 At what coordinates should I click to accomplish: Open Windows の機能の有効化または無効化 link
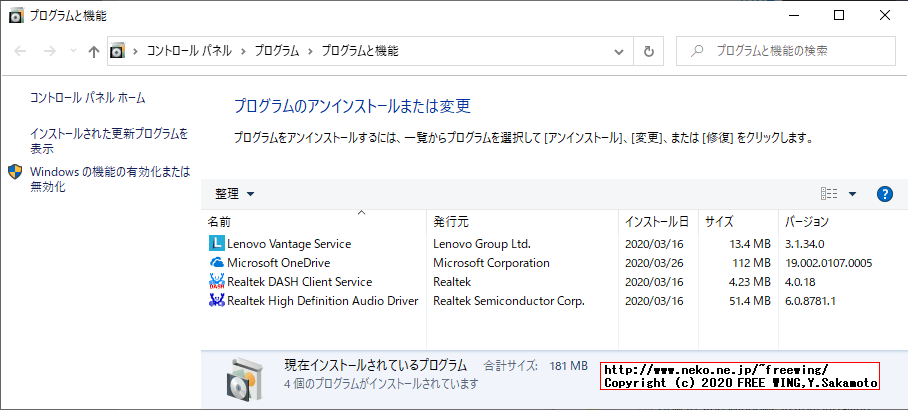click(110, 179)
